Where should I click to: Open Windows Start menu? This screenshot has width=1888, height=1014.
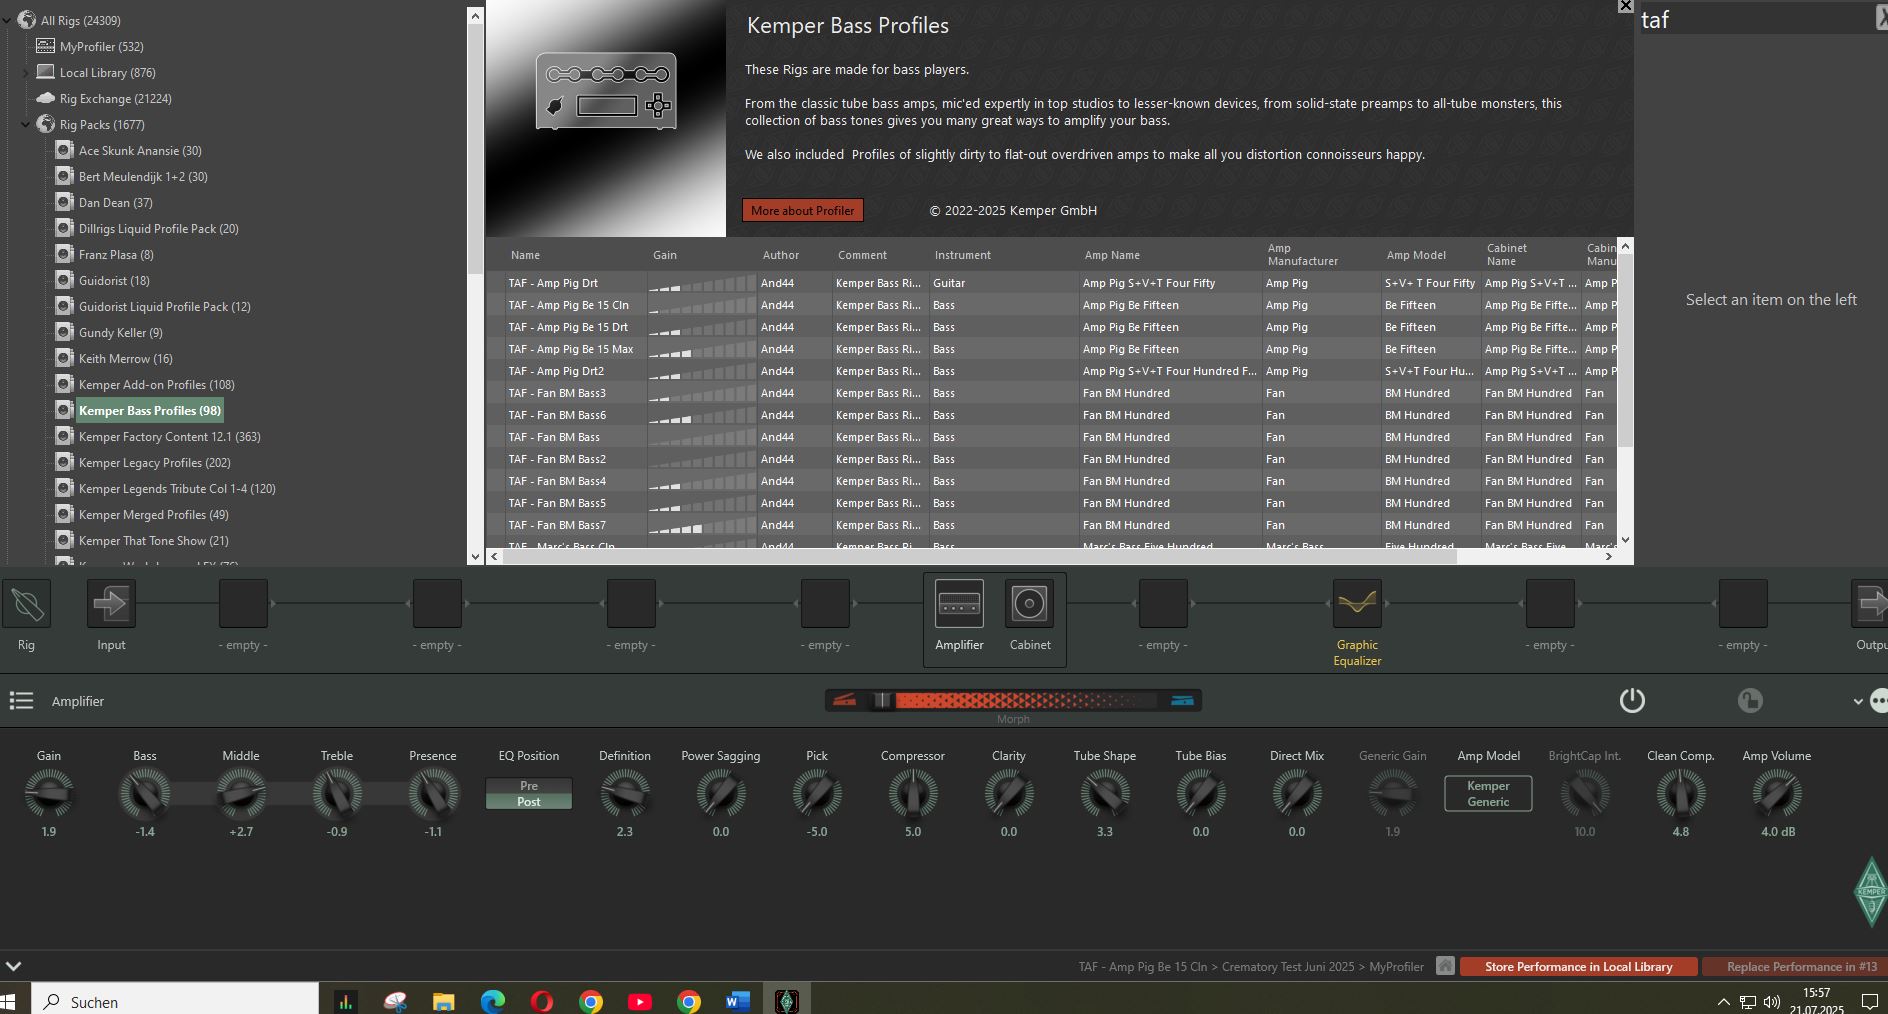[8, 1001]
